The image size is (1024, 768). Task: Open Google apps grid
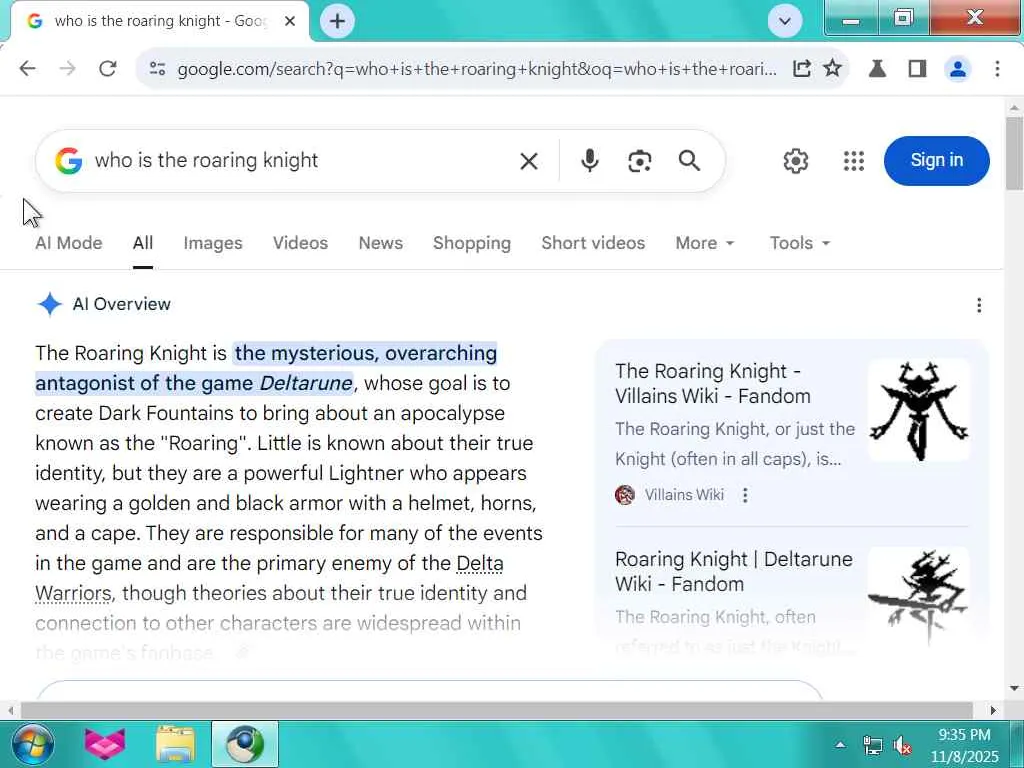click(854, 161)
